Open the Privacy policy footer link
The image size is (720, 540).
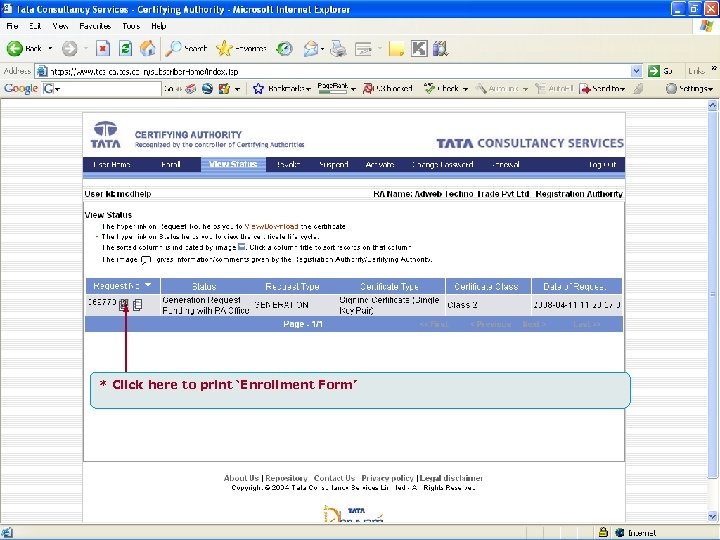(388, 478)
